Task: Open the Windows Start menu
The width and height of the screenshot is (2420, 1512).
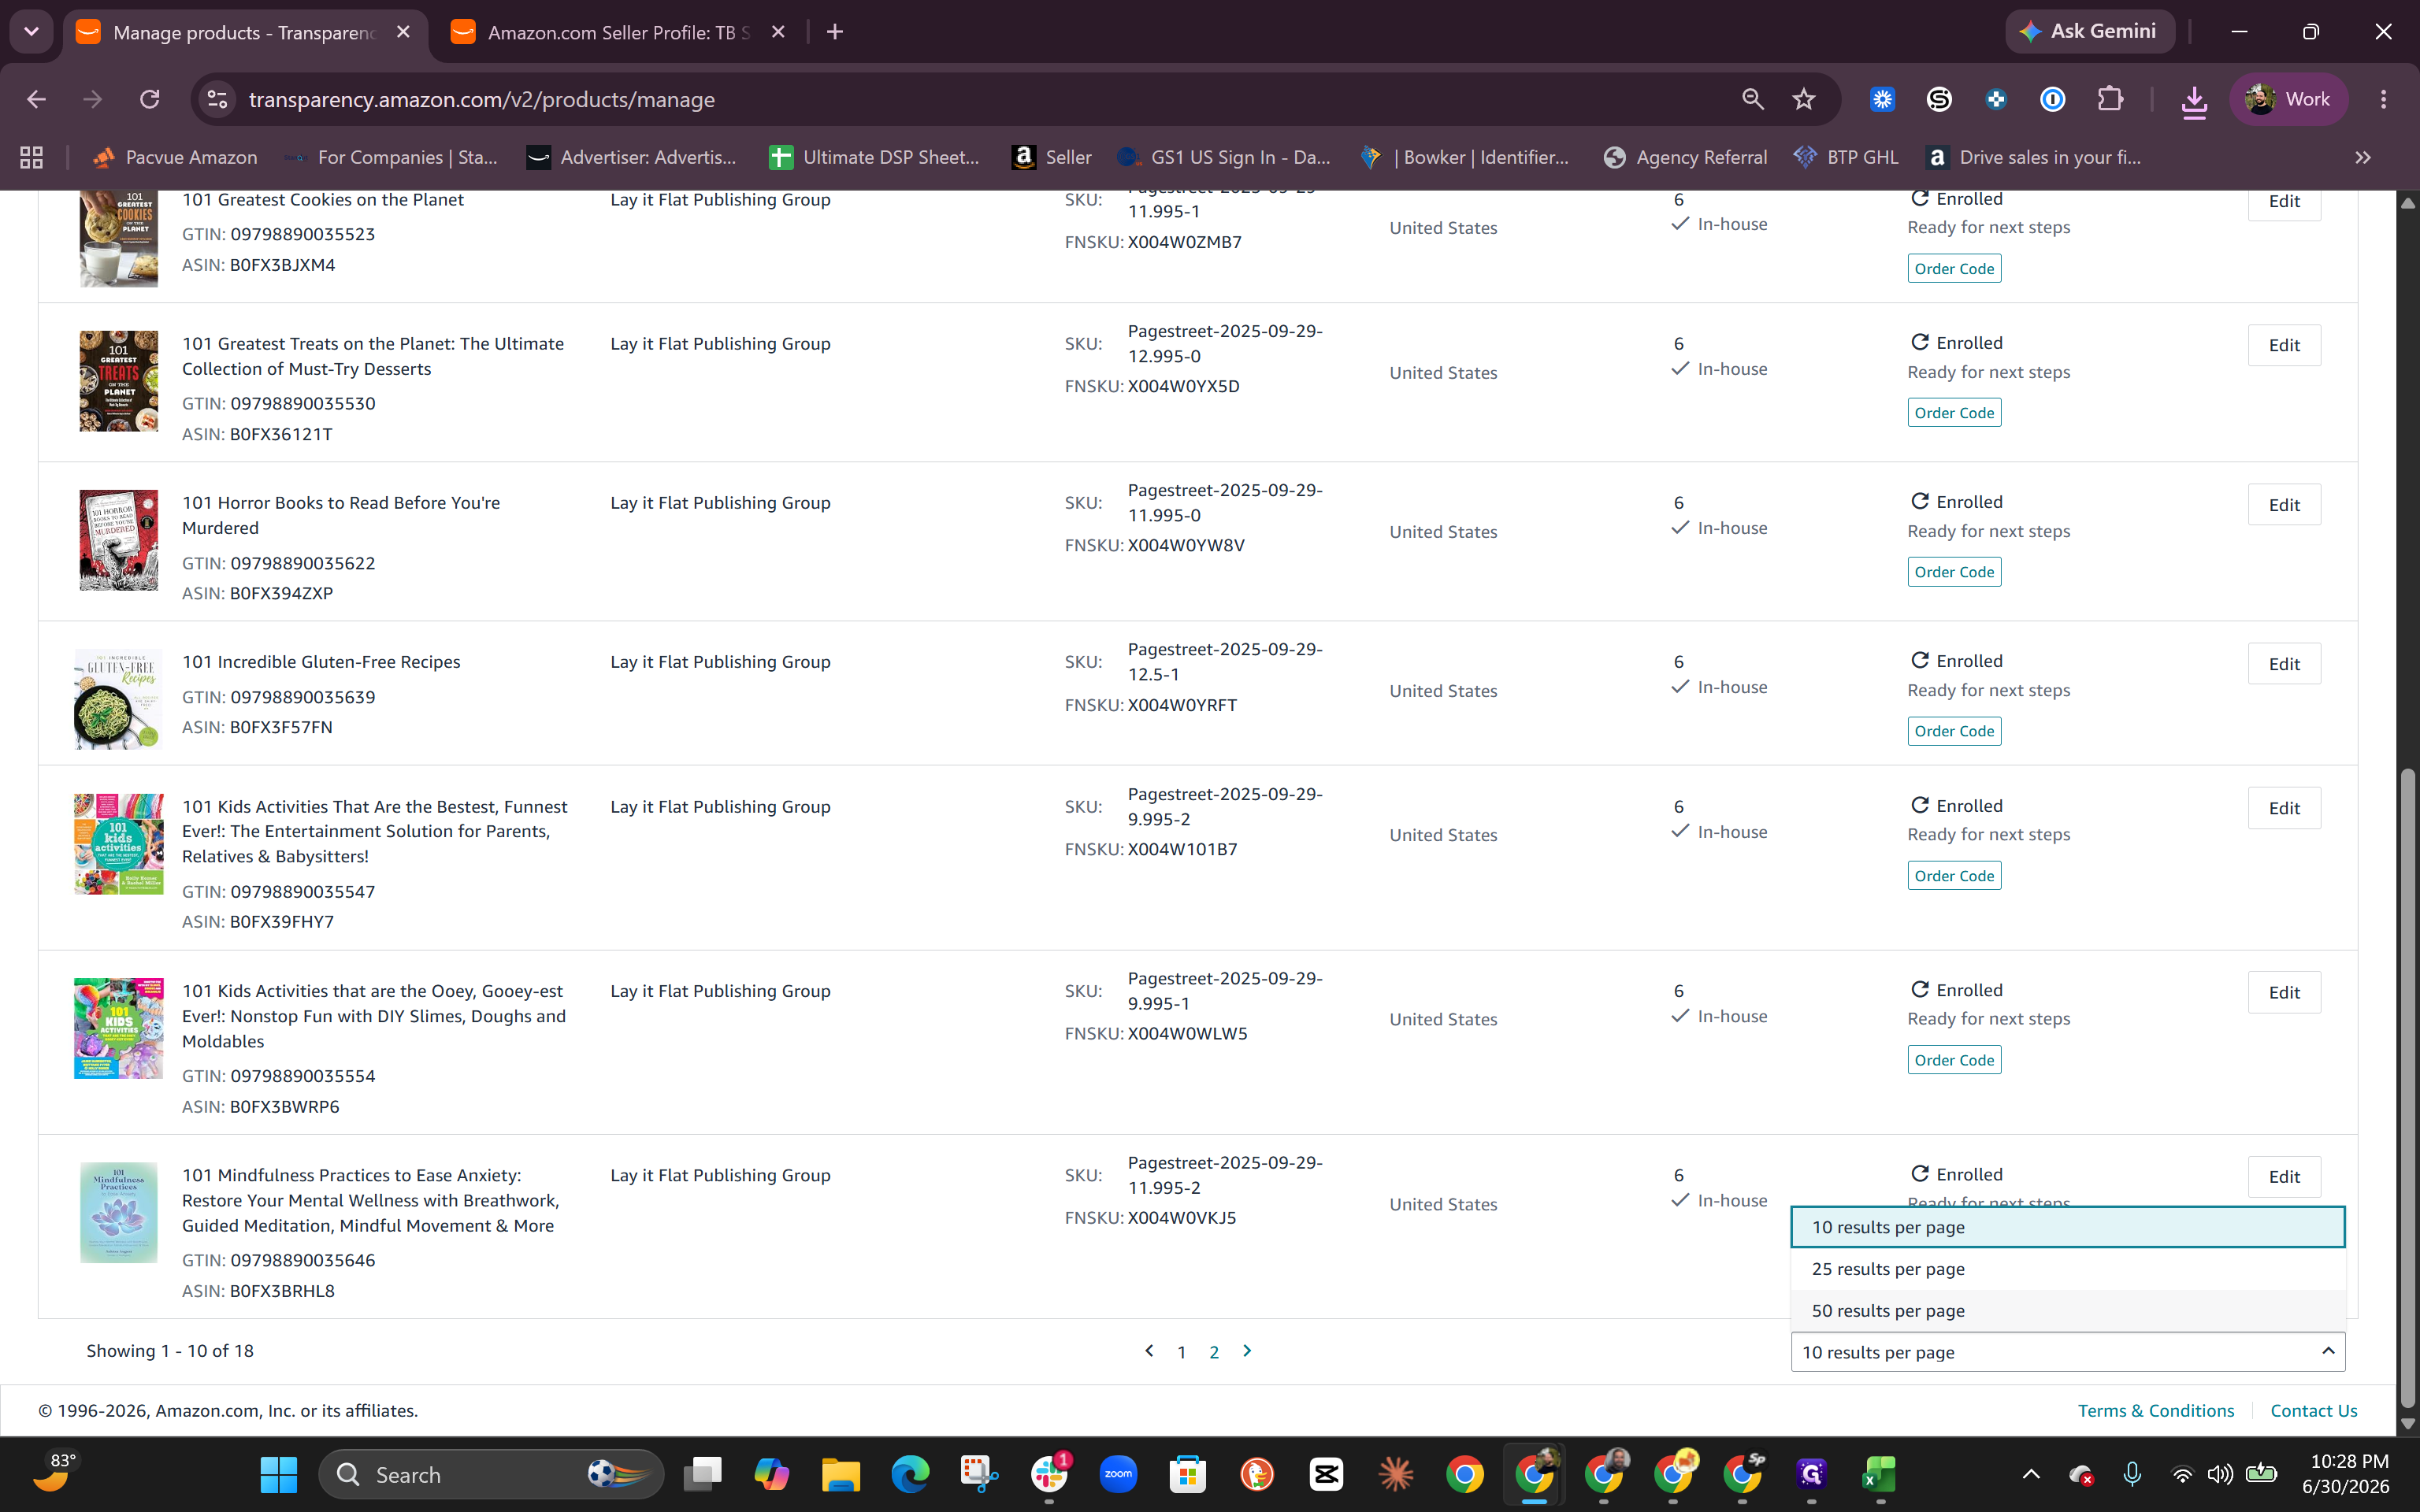Action: point(278,1474)
